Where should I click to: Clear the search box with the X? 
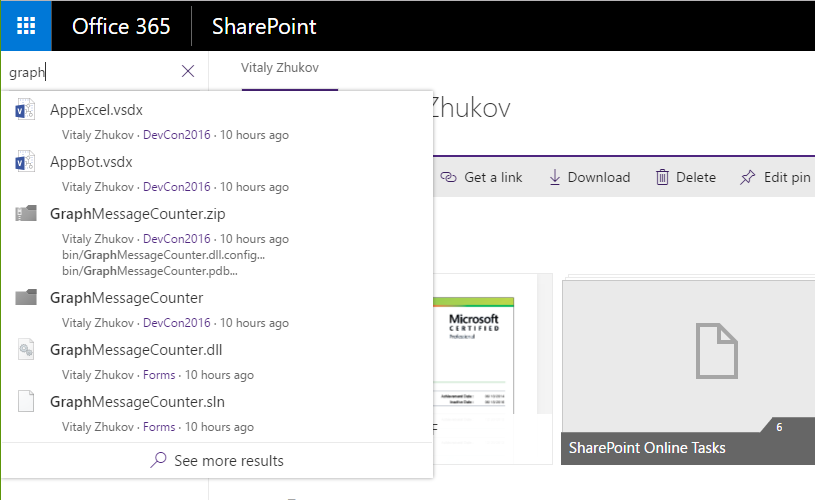pyautogui.click(x=188, y=71)
